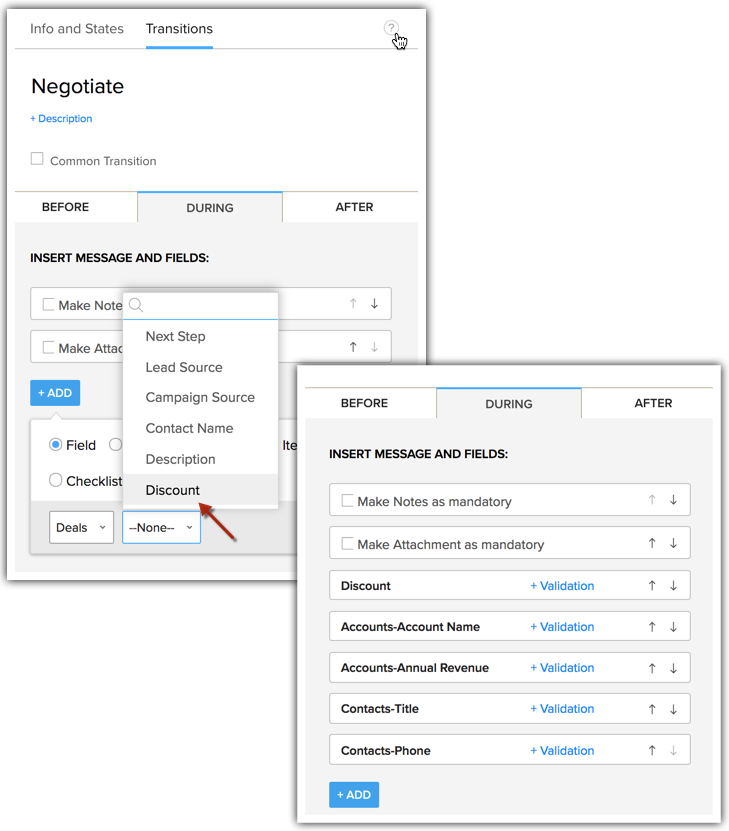Click the + Description link
The width and height of the screenshot is (729, 831).
coord(61,119)
